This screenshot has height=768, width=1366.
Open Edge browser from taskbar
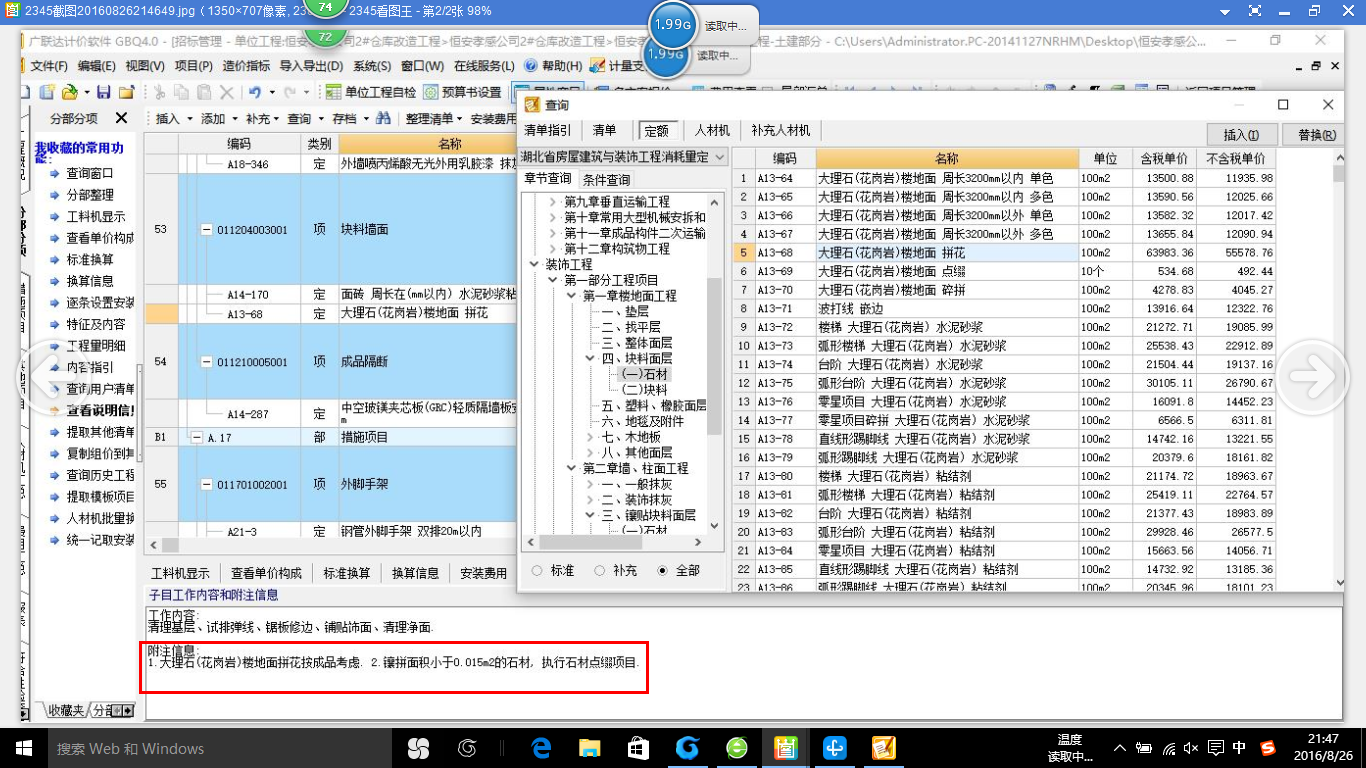coord(541,748)
